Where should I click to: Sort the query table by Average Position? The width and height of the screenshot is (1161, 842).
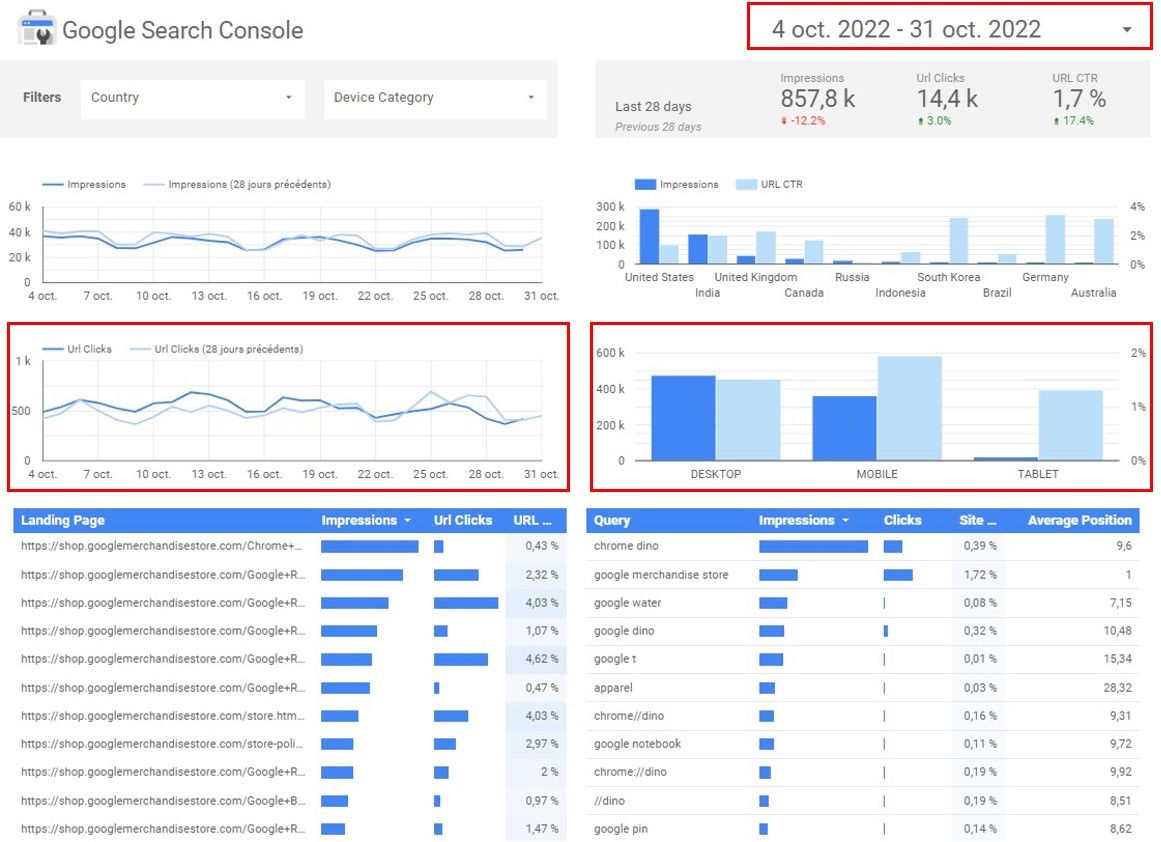click(x=1080, y=521)
